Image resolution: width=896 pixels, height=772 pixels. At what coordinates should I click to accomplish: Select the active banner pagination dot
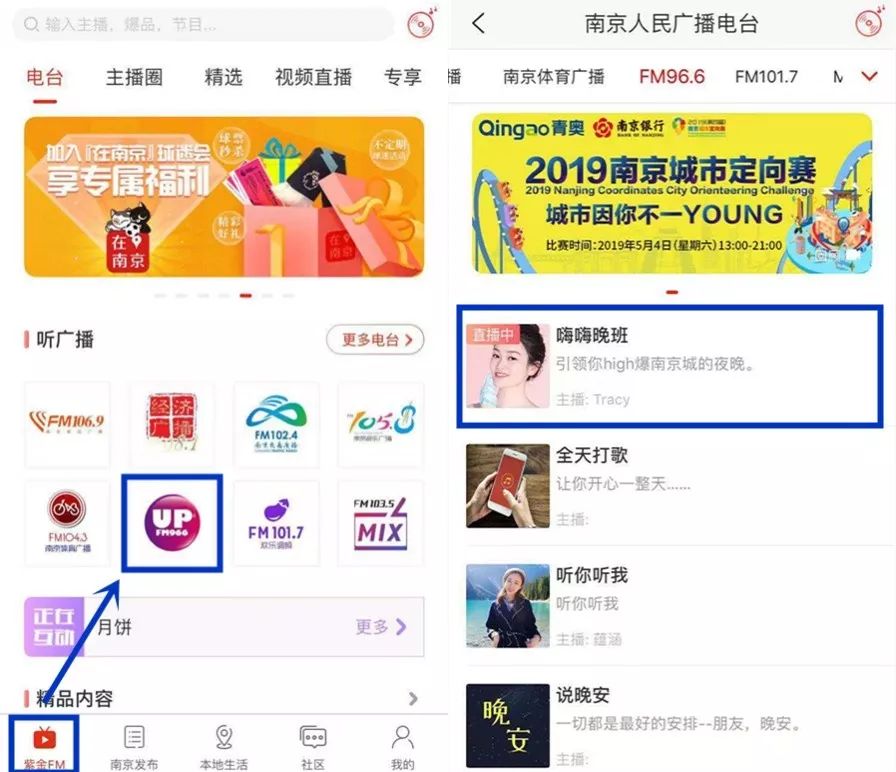point(246,295)
